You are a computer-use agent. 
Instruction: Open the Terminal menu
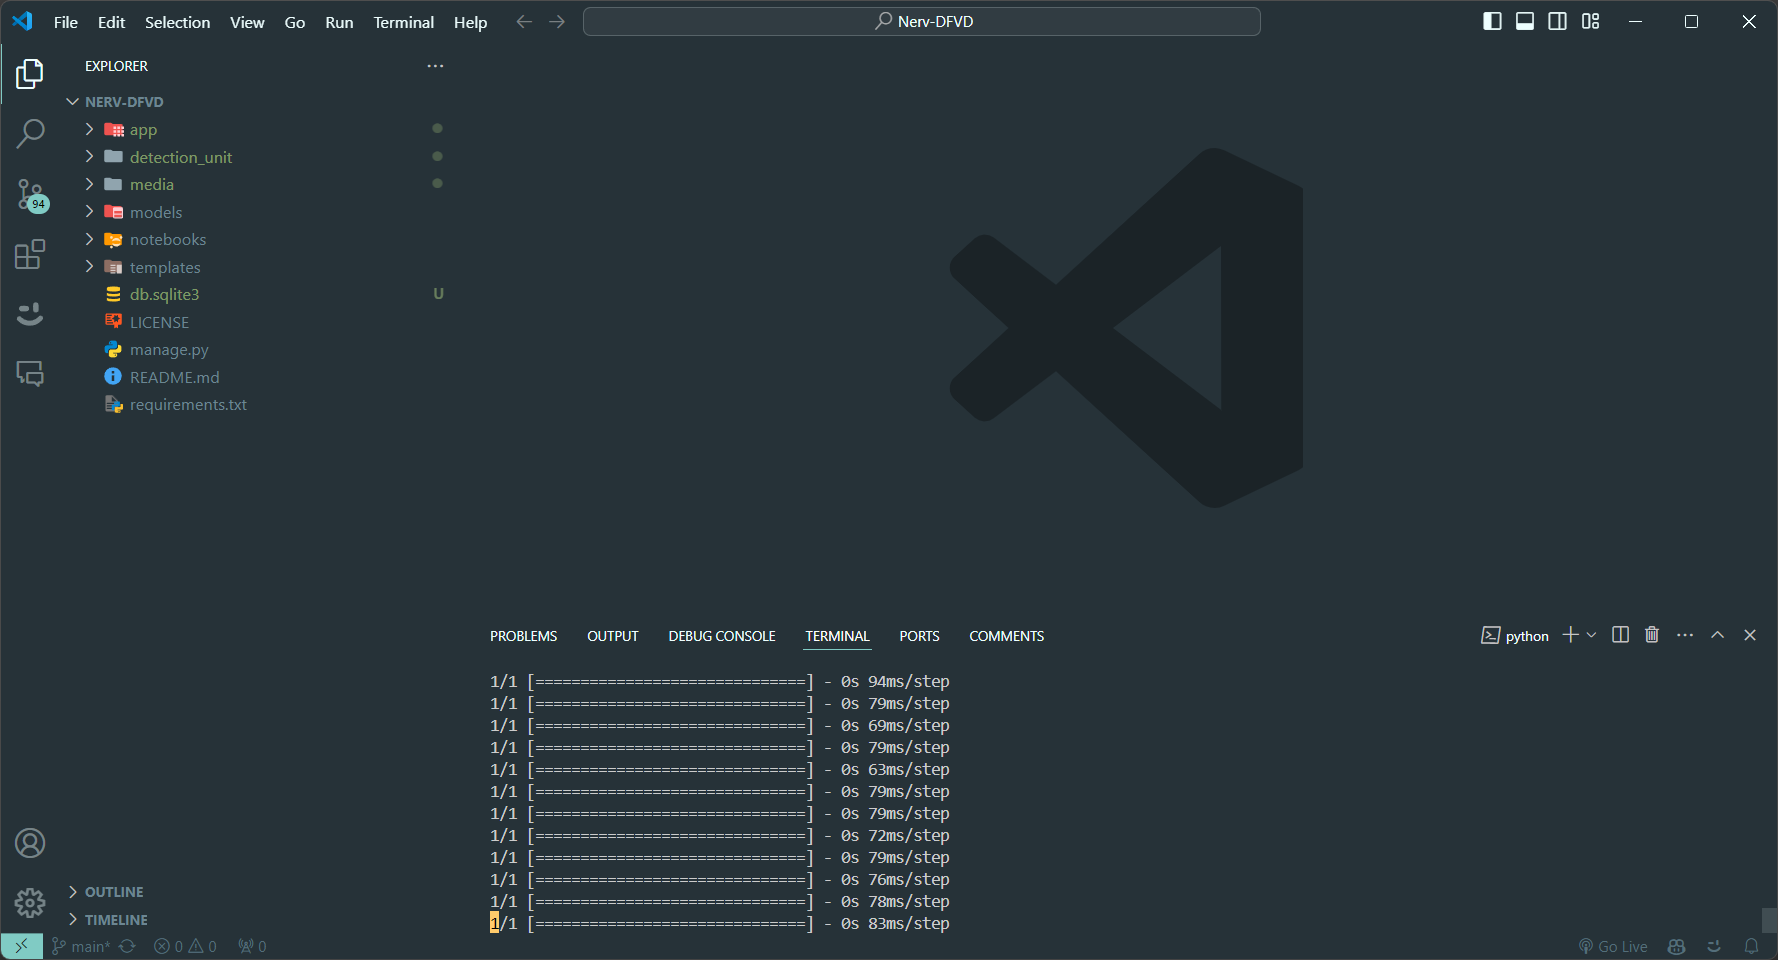point(404,22)
